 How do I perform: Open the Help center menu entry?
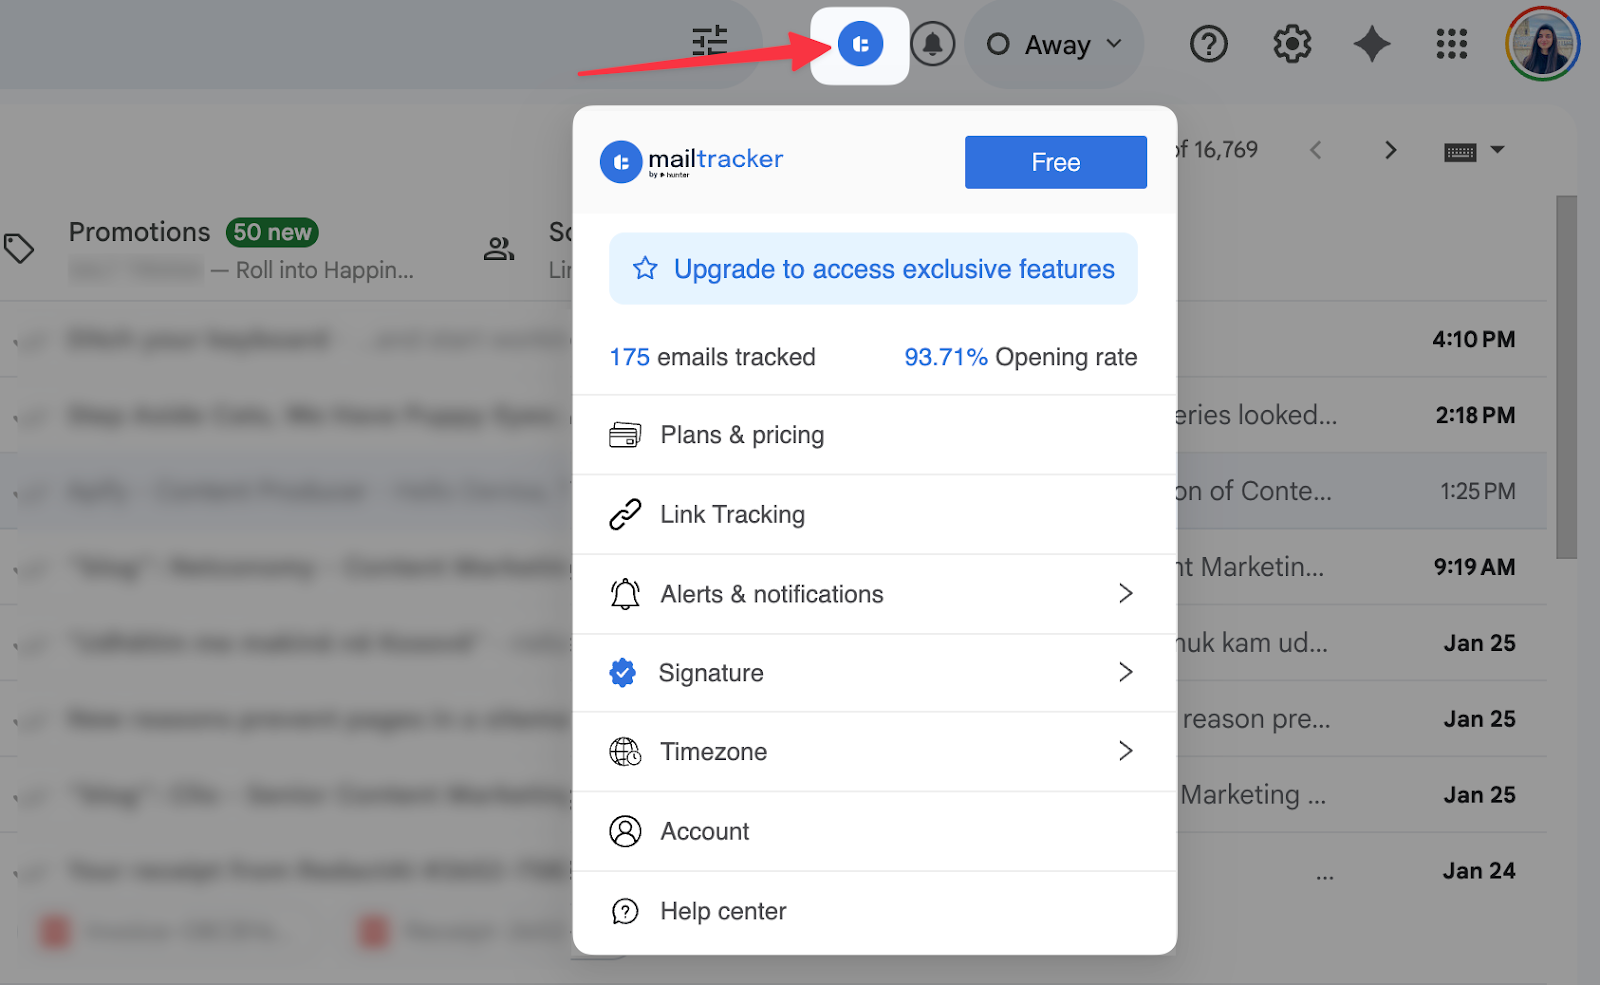point(722,911)
